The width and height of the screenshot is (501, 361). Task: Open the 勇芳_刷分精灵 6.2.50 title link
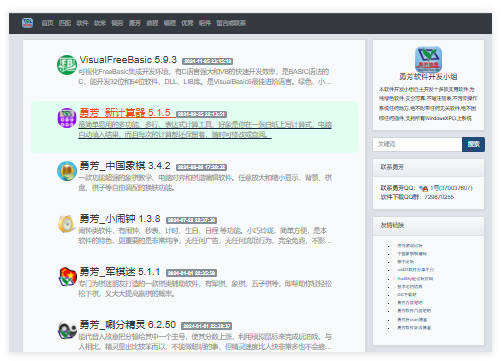coord(128,325)
